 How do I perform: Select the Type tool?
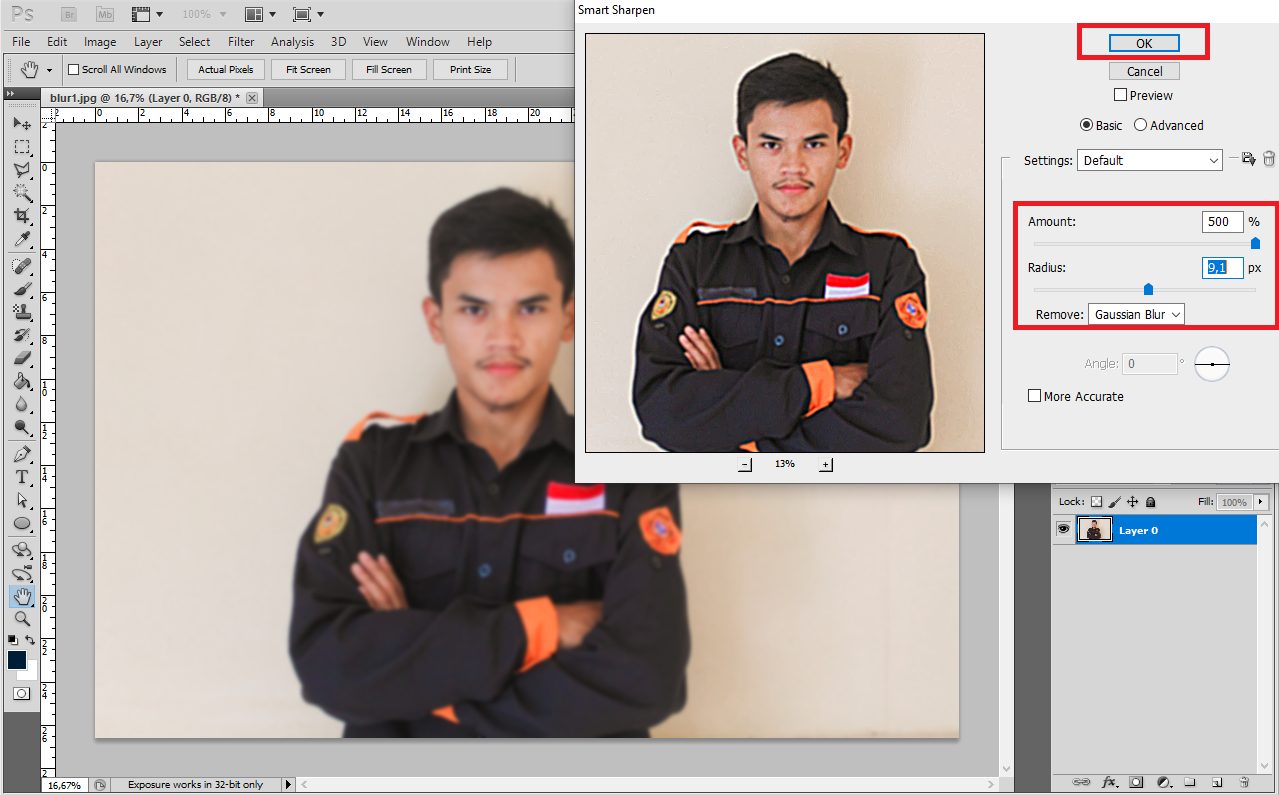coord(21,478)
